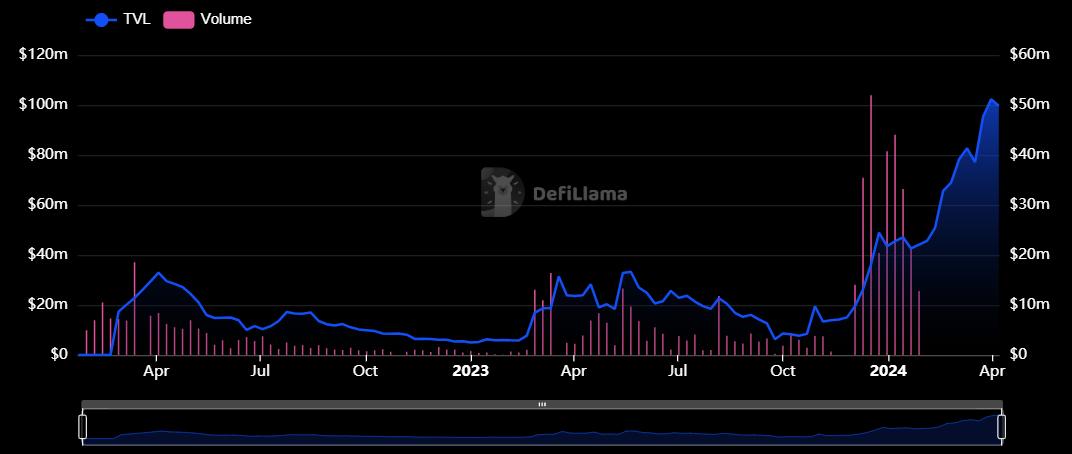
Task: Click the $40m left axis label
Action: tap(47, 254)
